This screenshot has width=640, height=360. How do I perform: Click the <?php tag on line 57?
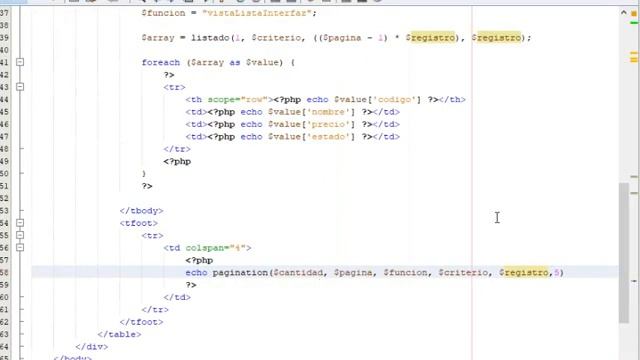click(x=199, y=260)
